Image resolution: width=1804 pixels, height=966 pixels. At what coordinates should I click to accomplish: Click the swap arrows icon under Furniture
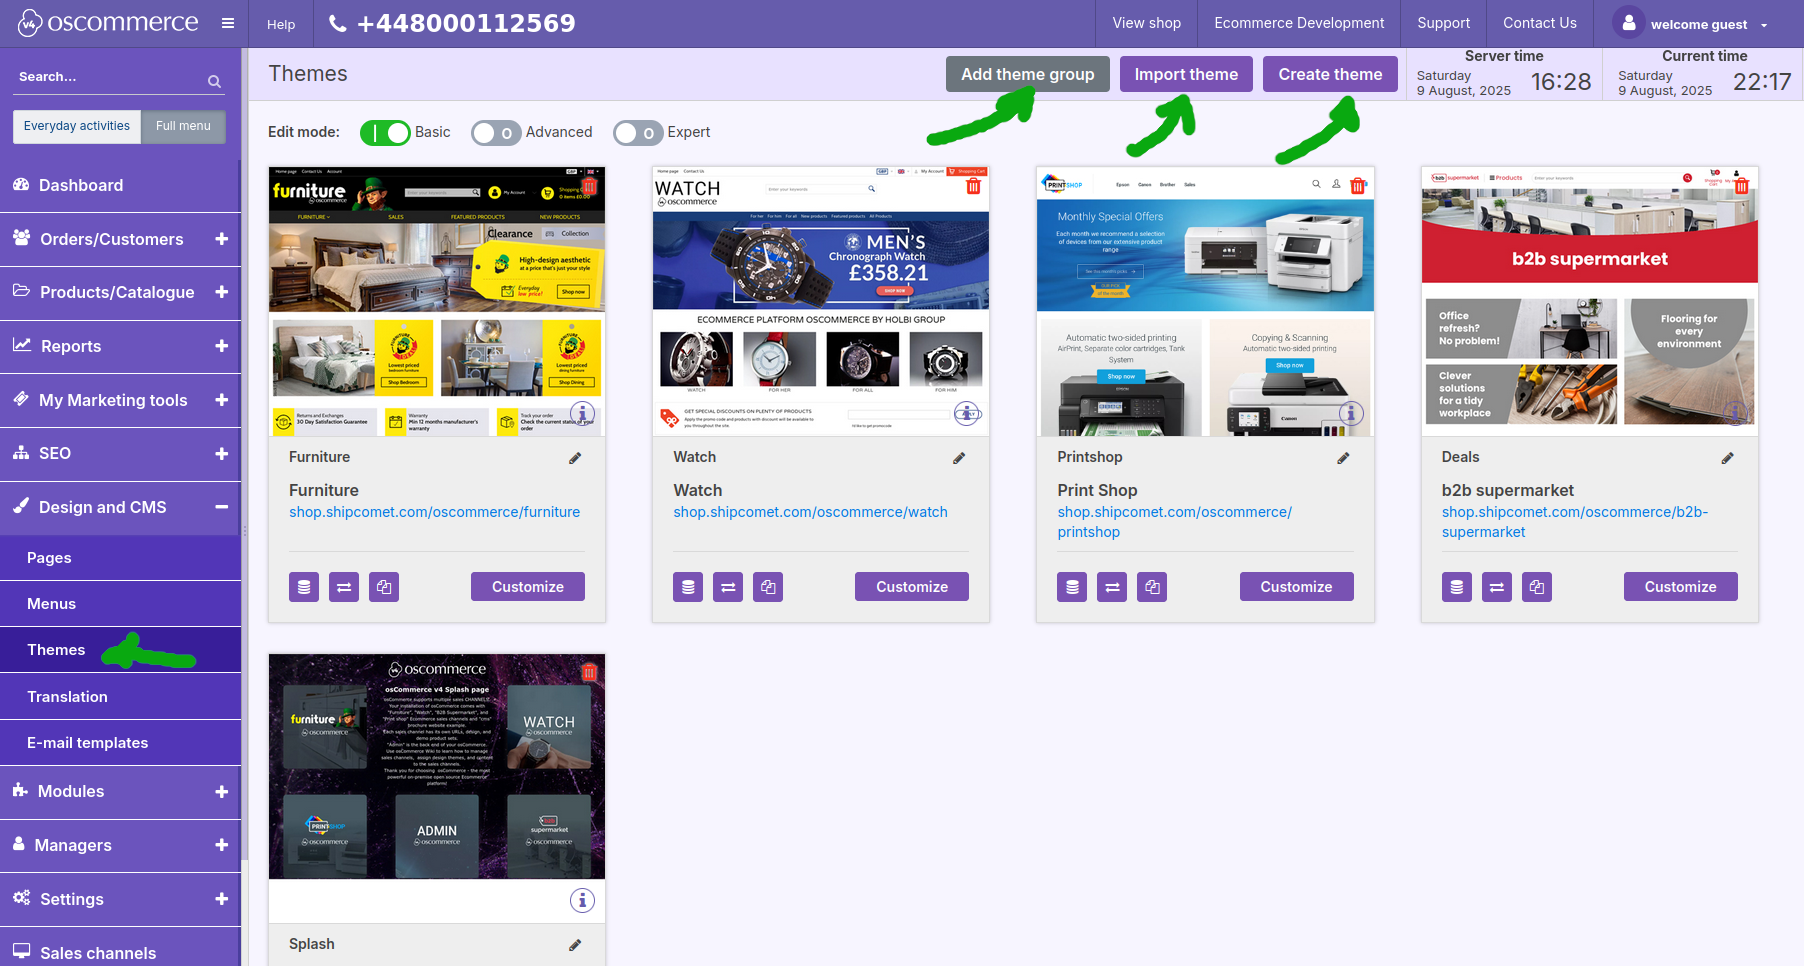point(344,587)
